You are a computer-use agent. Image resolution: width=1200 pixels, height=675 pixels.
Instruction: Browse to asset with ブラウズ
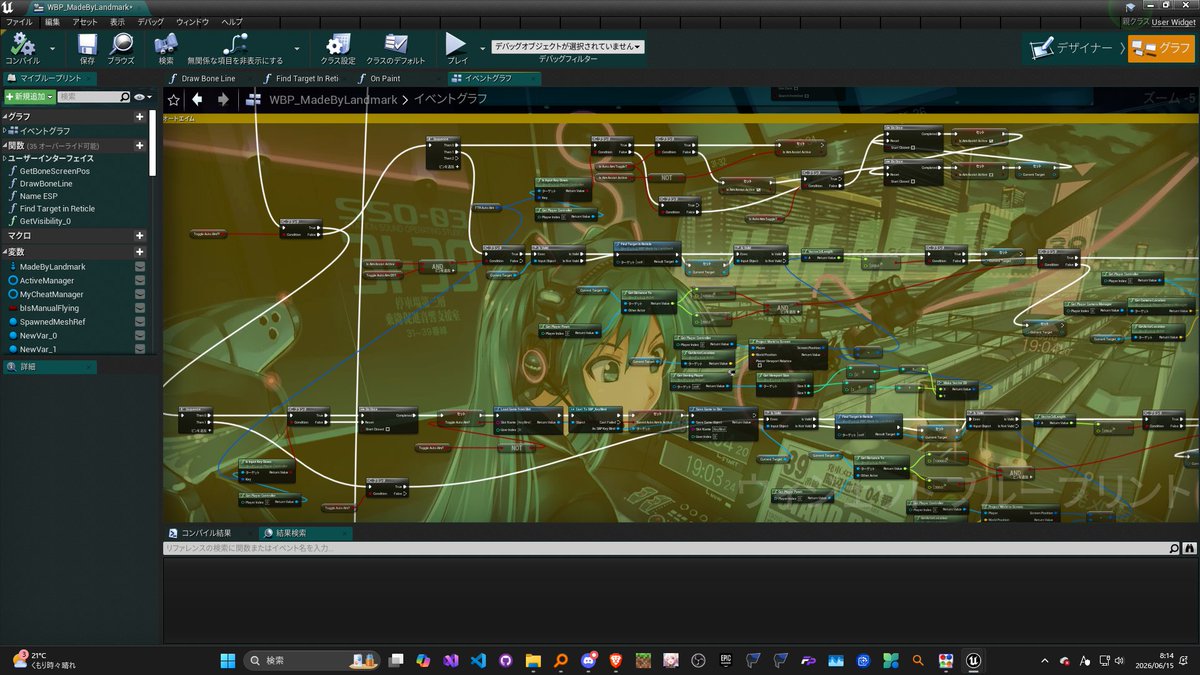[x=121, y=47]
